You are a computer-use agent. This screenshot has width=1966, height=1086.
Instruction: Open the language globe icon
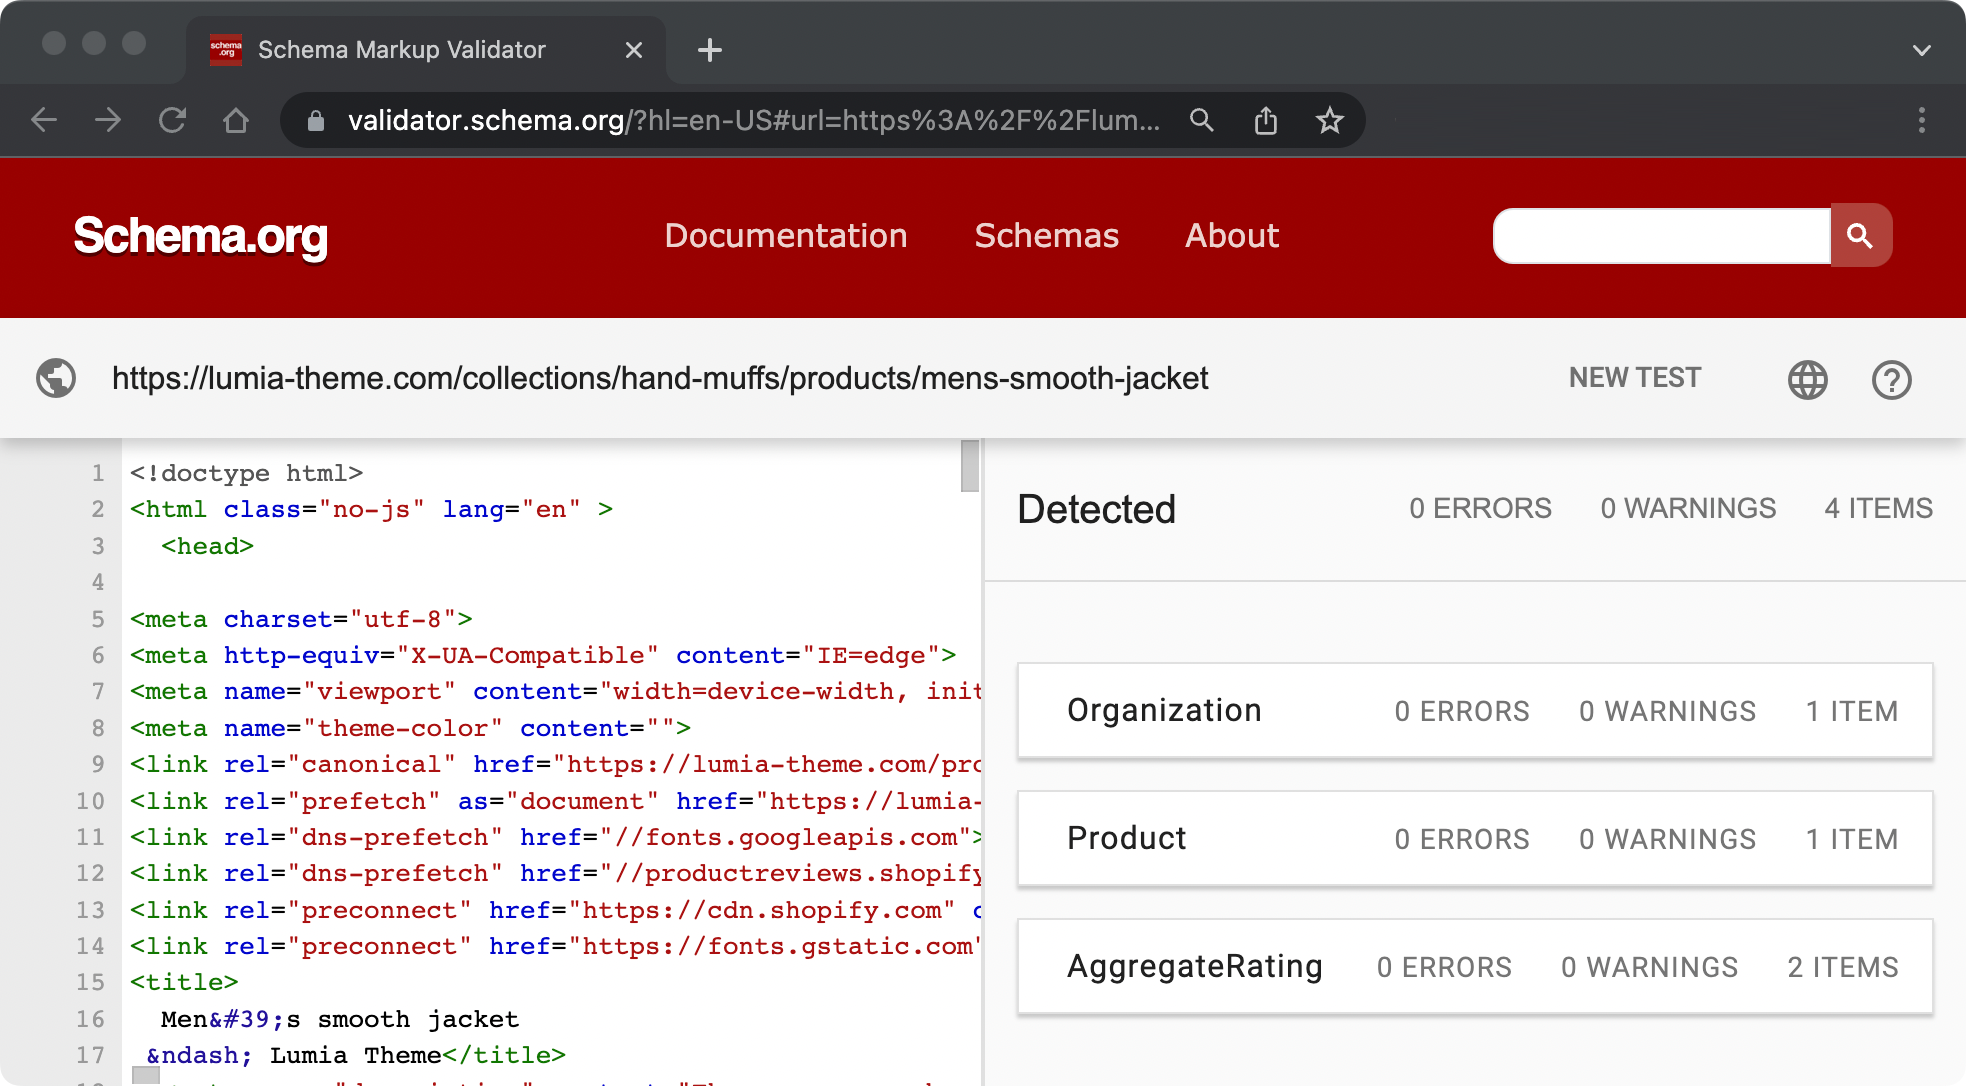[1807, 380]
